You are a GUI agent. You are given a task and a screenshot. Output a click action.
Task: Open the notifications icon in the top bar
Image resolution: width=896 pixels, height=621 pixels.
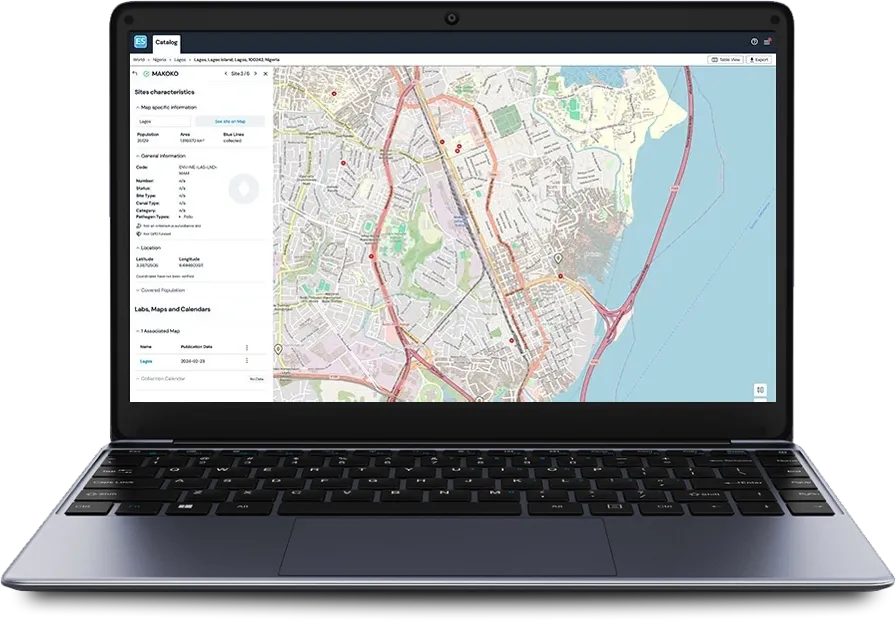point(767,42)
